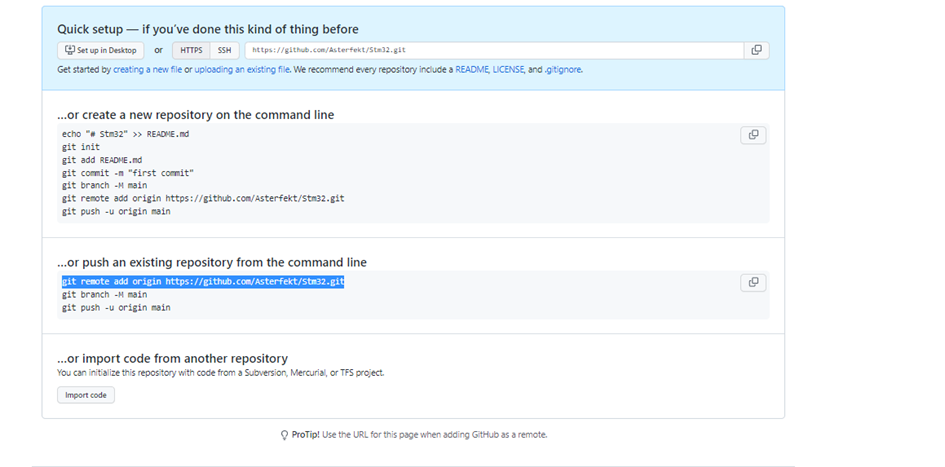Follow the .gitignore link

pos(563,70)
